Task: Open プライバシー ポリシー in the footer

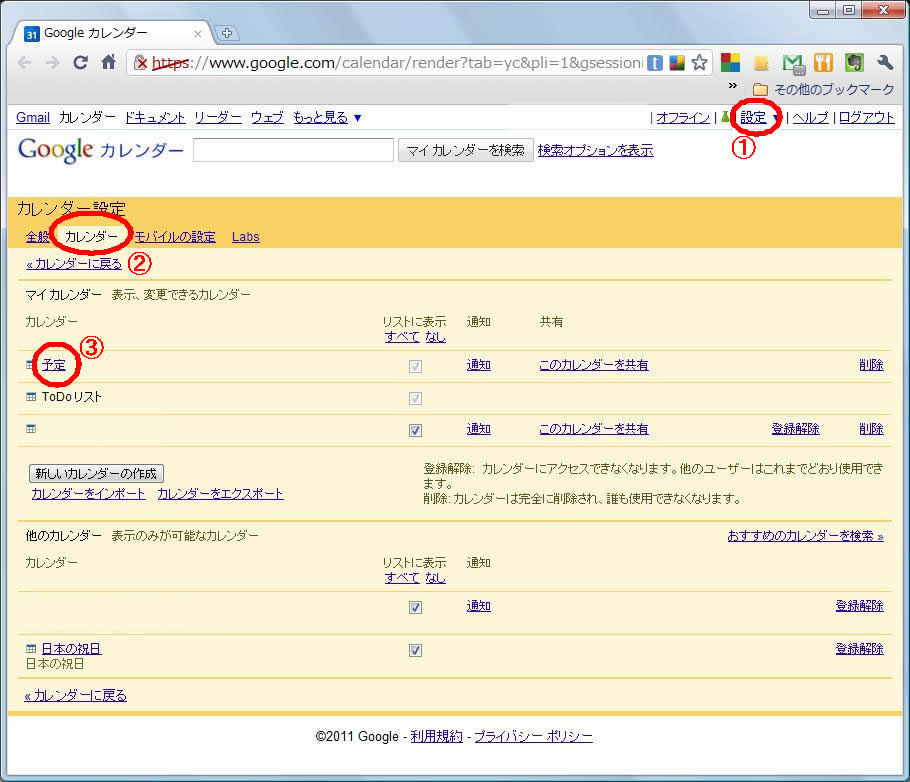Action: pos(534,737)
